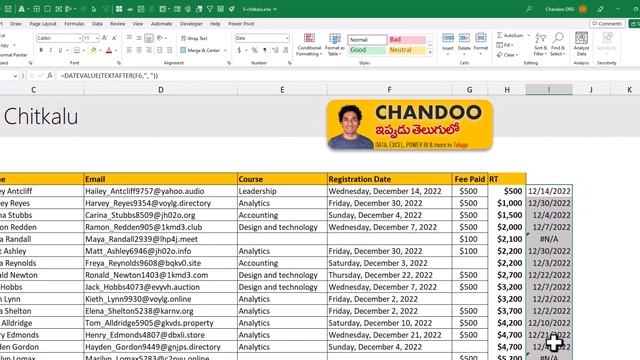The image size is (640, 360).
Task: Apply the red font color
Action: pyautogui.click(x=109, y=50)
